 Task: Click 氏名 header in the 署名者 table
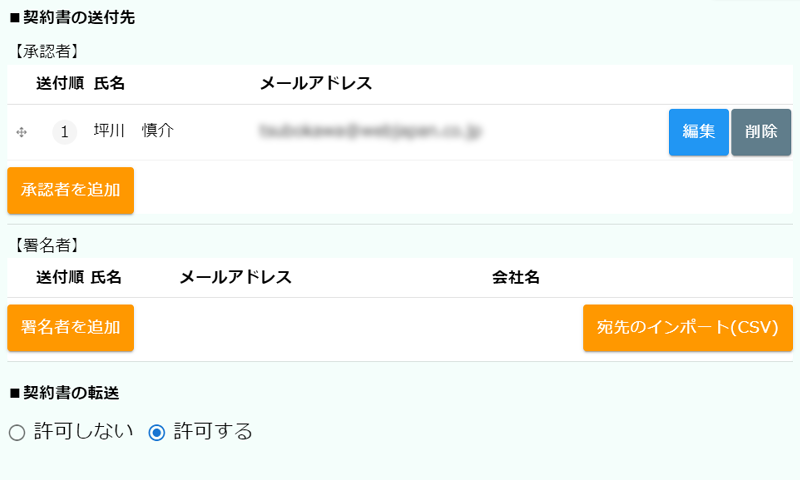pyautogui.click(x=106, y=277)
